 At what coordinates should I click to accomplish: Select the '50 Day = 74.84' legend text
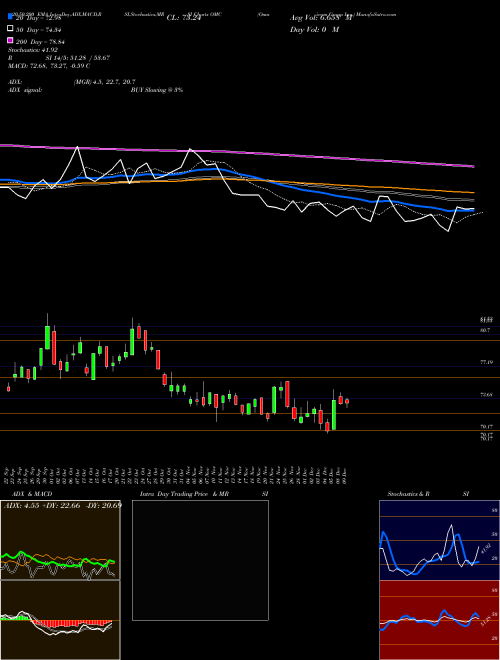[41, 30]
